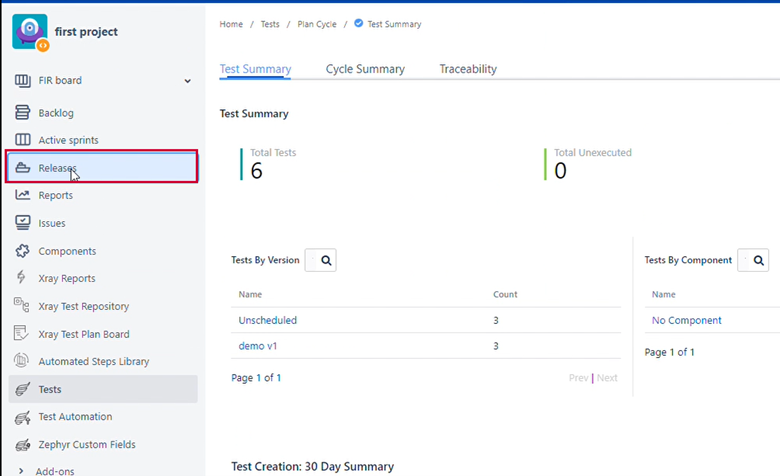Open Xray Test Plan Board
The height and width of the screenshot is (476, 780).
point(84,334)
